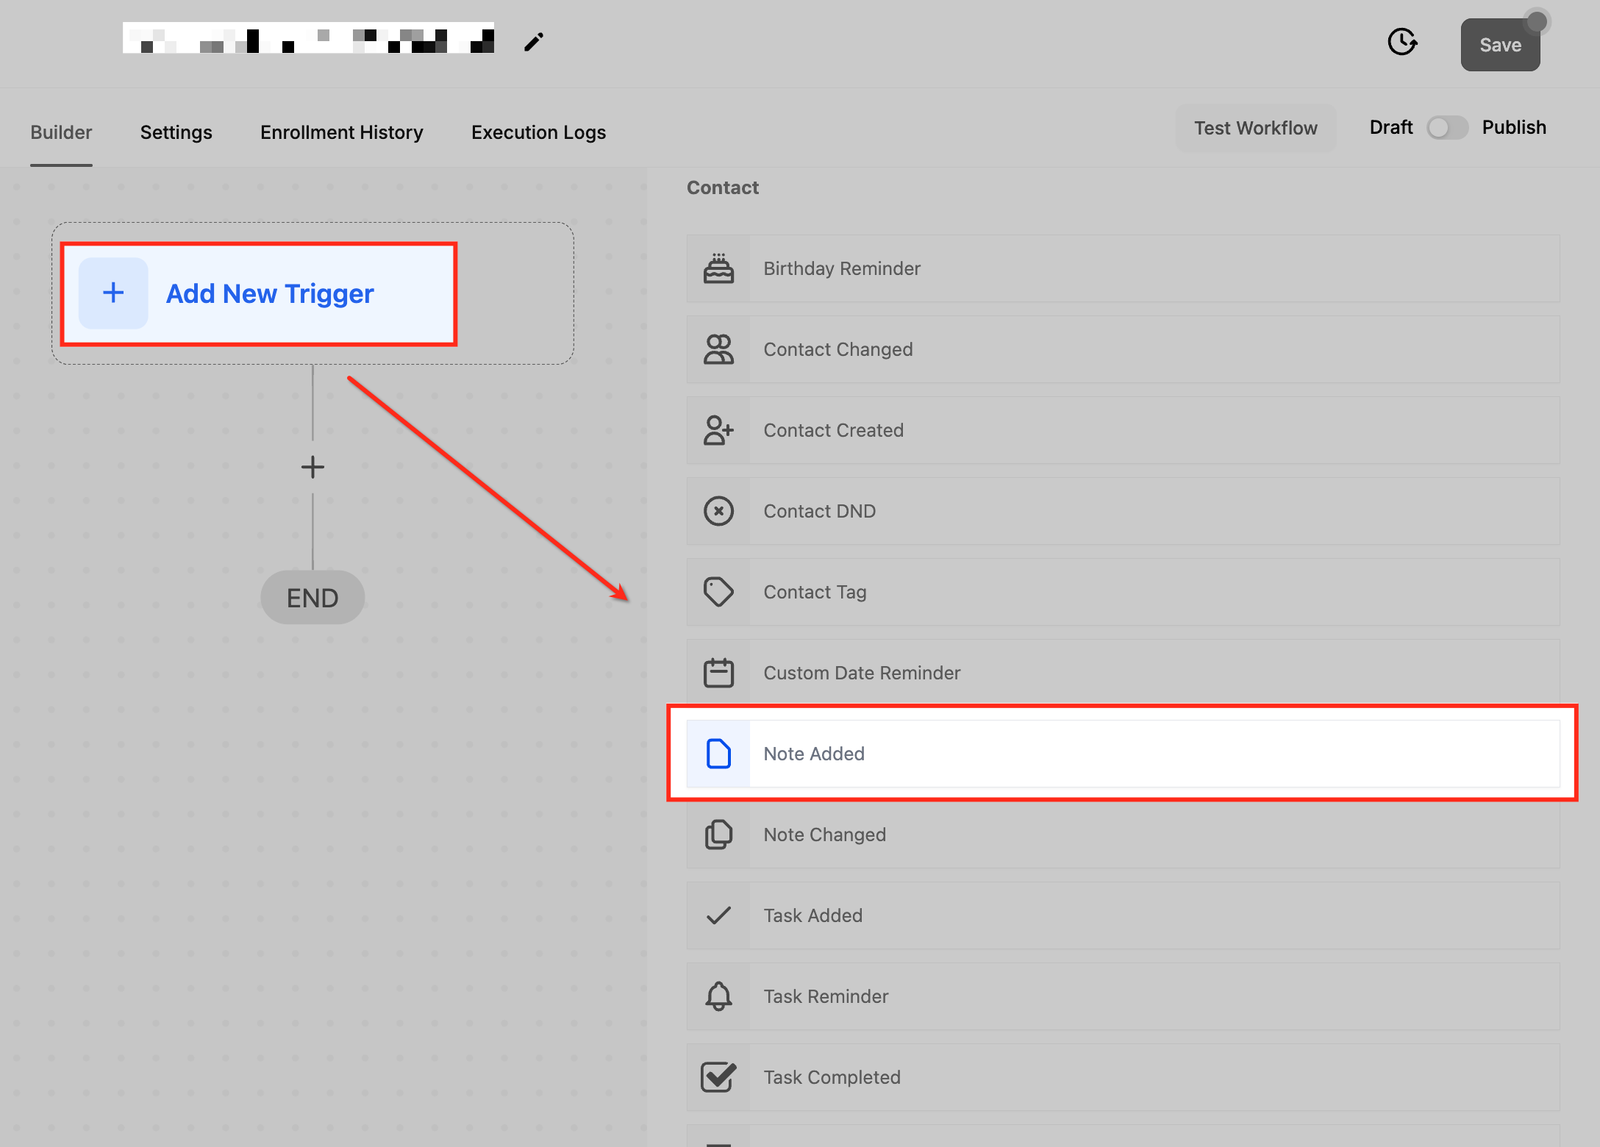The height and width of the screenshot is (1147, 1600).
Task: Click the Test Workflow button
Action: point(1255,128)
